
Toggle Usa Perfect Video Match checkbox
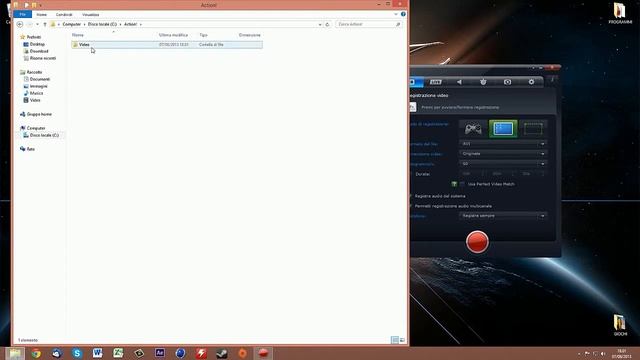[x=462, y=184]
